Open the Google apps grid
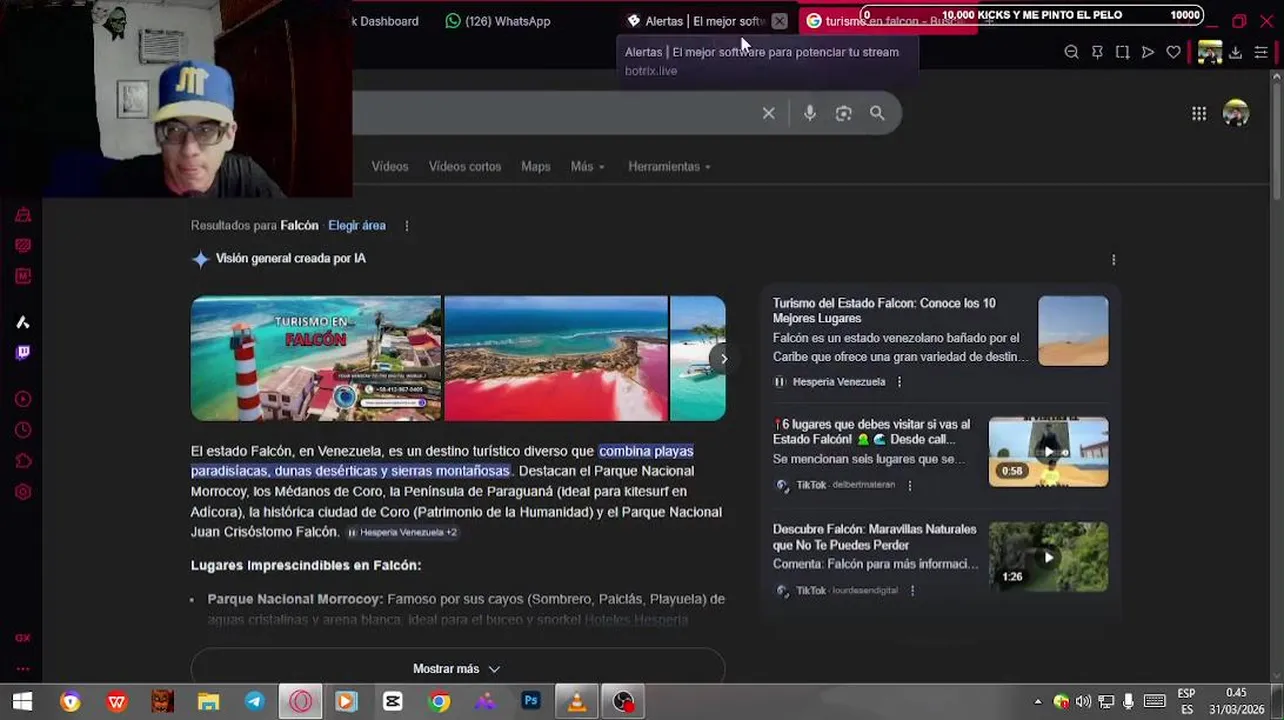The width and height of the screenshot is (1284, 720). point(1199,113)
